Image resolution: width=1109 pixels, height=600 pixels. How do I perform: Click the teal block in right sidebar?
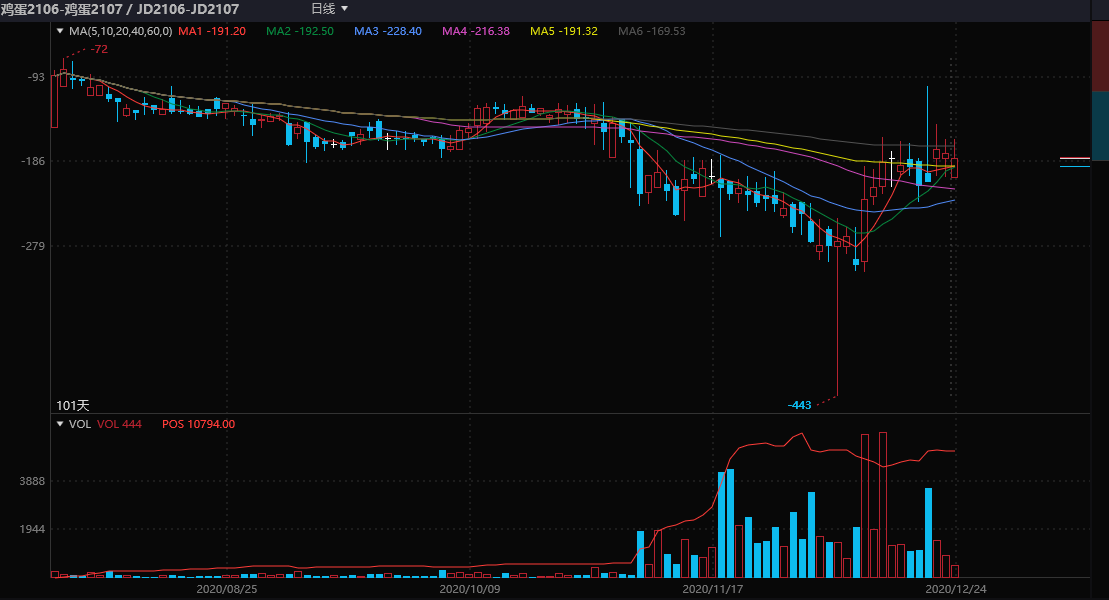point(1099,125)
